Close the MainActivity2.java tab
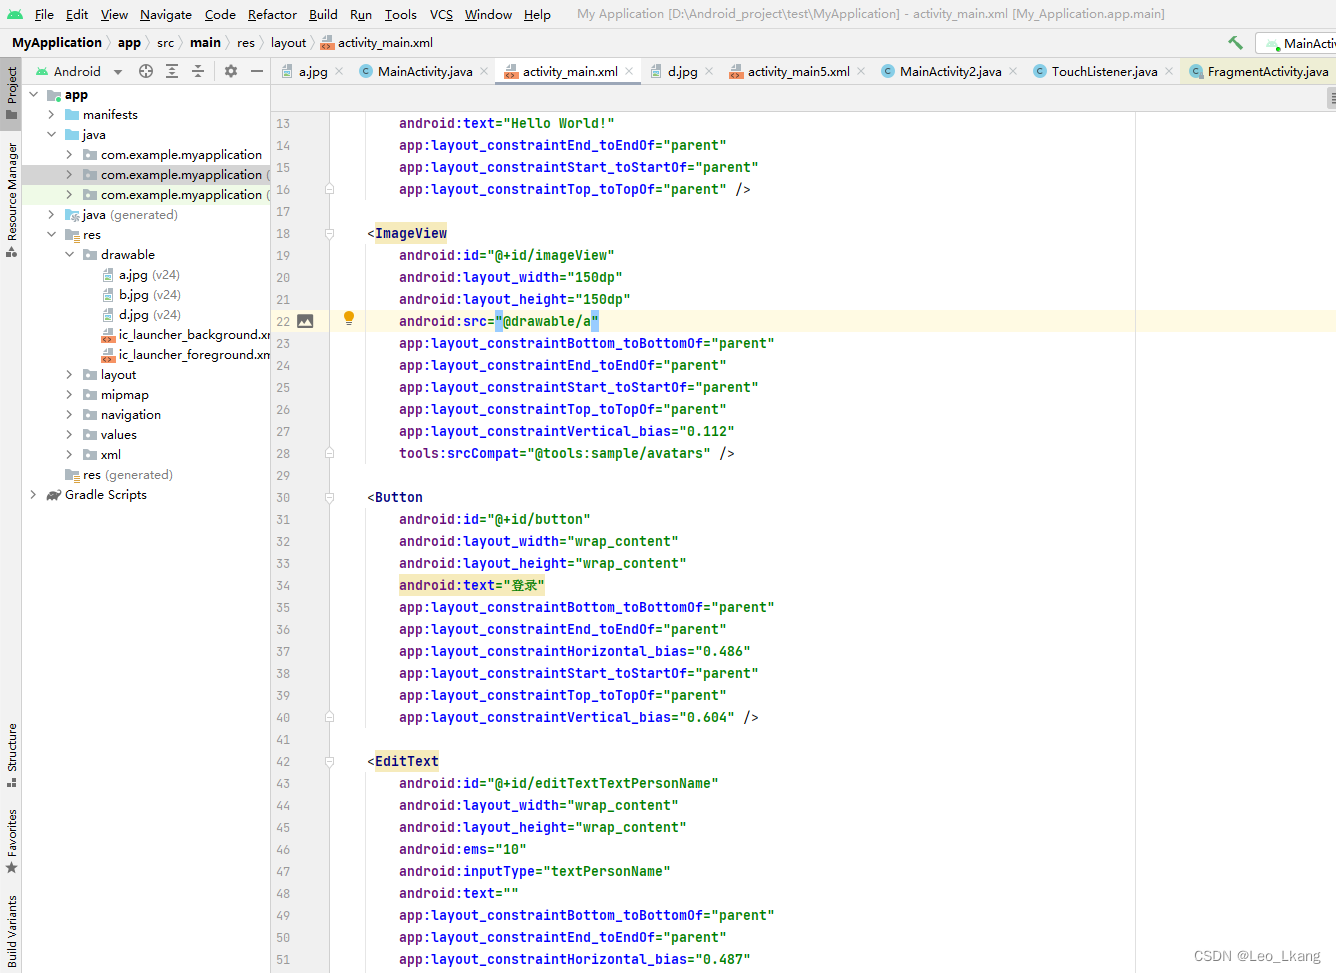This screenshot has height=973, width=1336. coord(1013,71)
